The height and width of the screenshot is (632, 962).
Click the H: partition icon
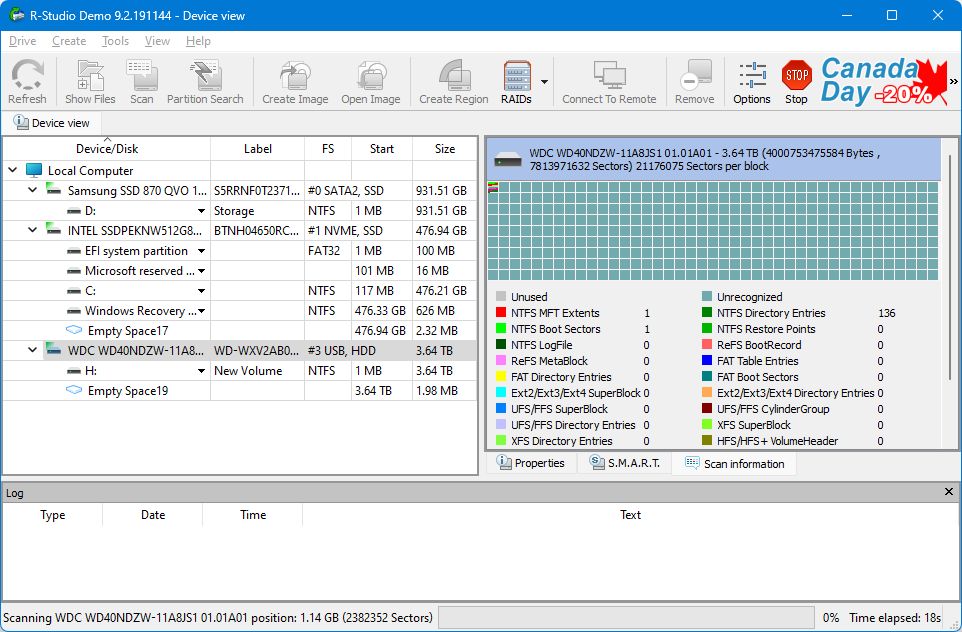tap(74, 371)
